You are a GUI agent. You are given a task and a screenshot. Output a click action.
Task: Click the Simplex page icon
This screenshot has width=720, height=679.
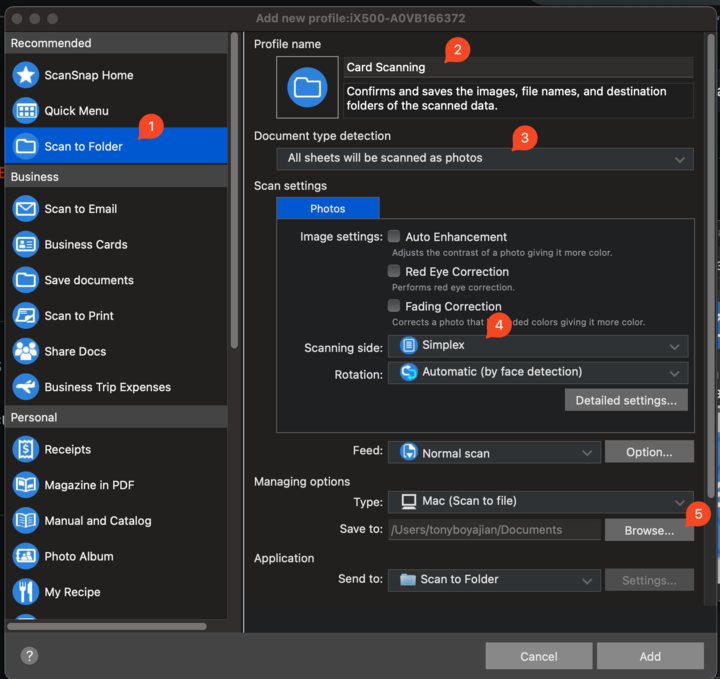[x=408, y=345]
